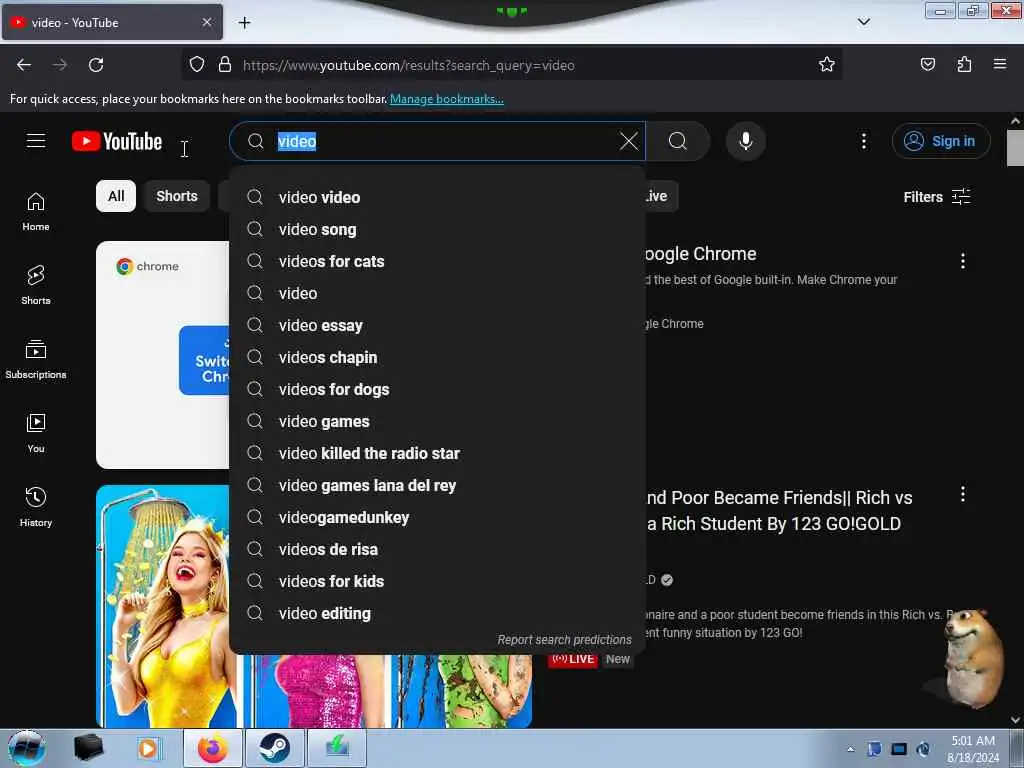Open options menu for Rich vs Poor video
Viewport: 1024px width, 768px height.
(962, 494)
